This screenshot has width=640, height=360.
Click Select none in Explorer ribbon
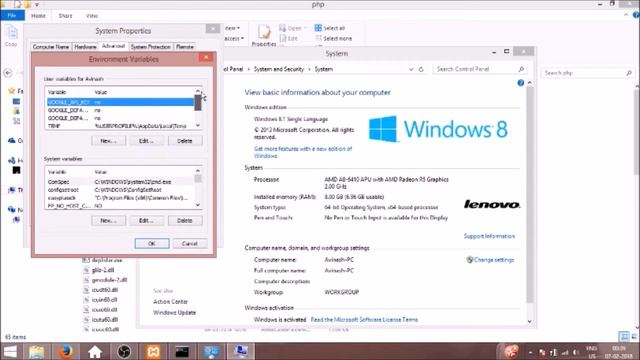pos(333,38)
